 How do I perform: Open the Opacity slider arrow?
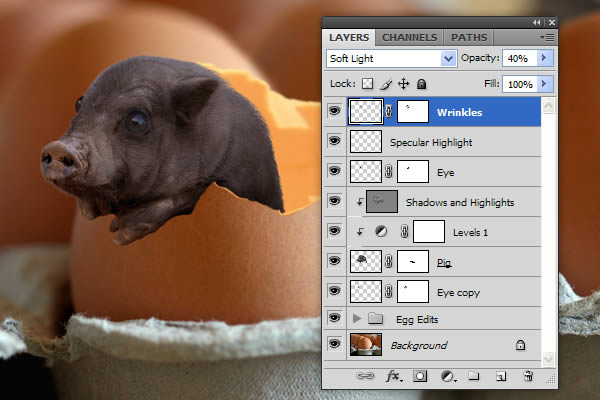544,58
